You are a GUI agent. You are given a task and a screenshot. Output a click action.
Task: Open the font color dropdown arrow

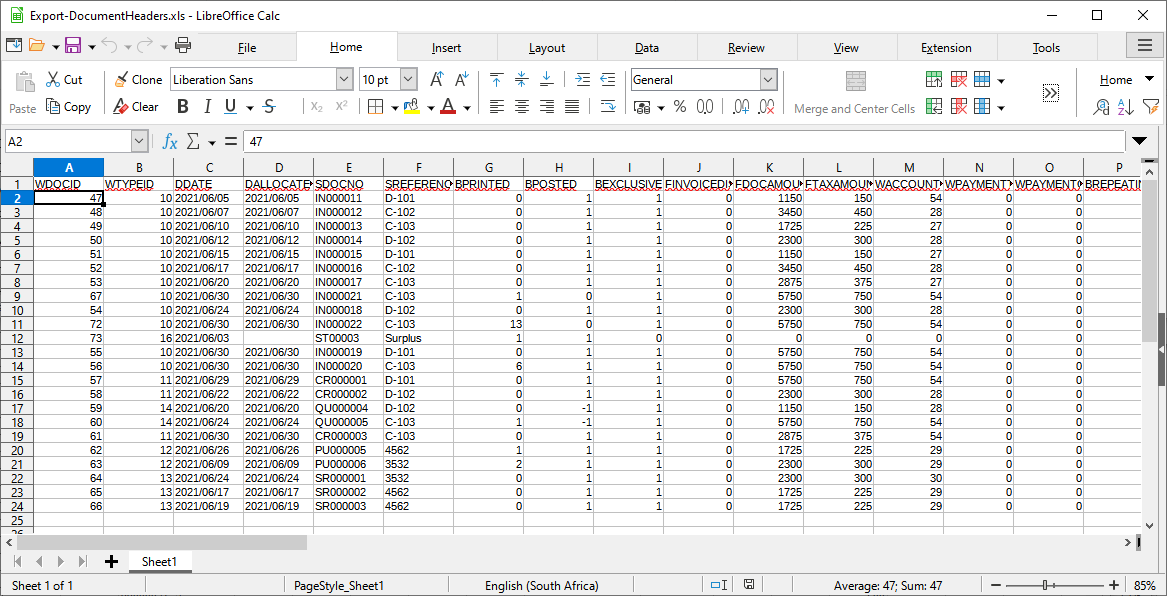[x=466, y=109]
